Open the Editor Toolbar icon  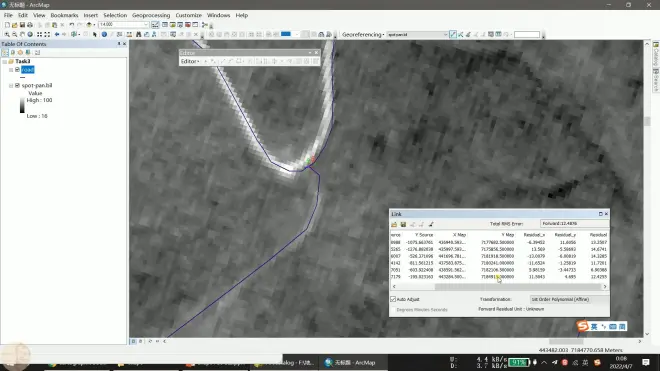pos(155,25)
